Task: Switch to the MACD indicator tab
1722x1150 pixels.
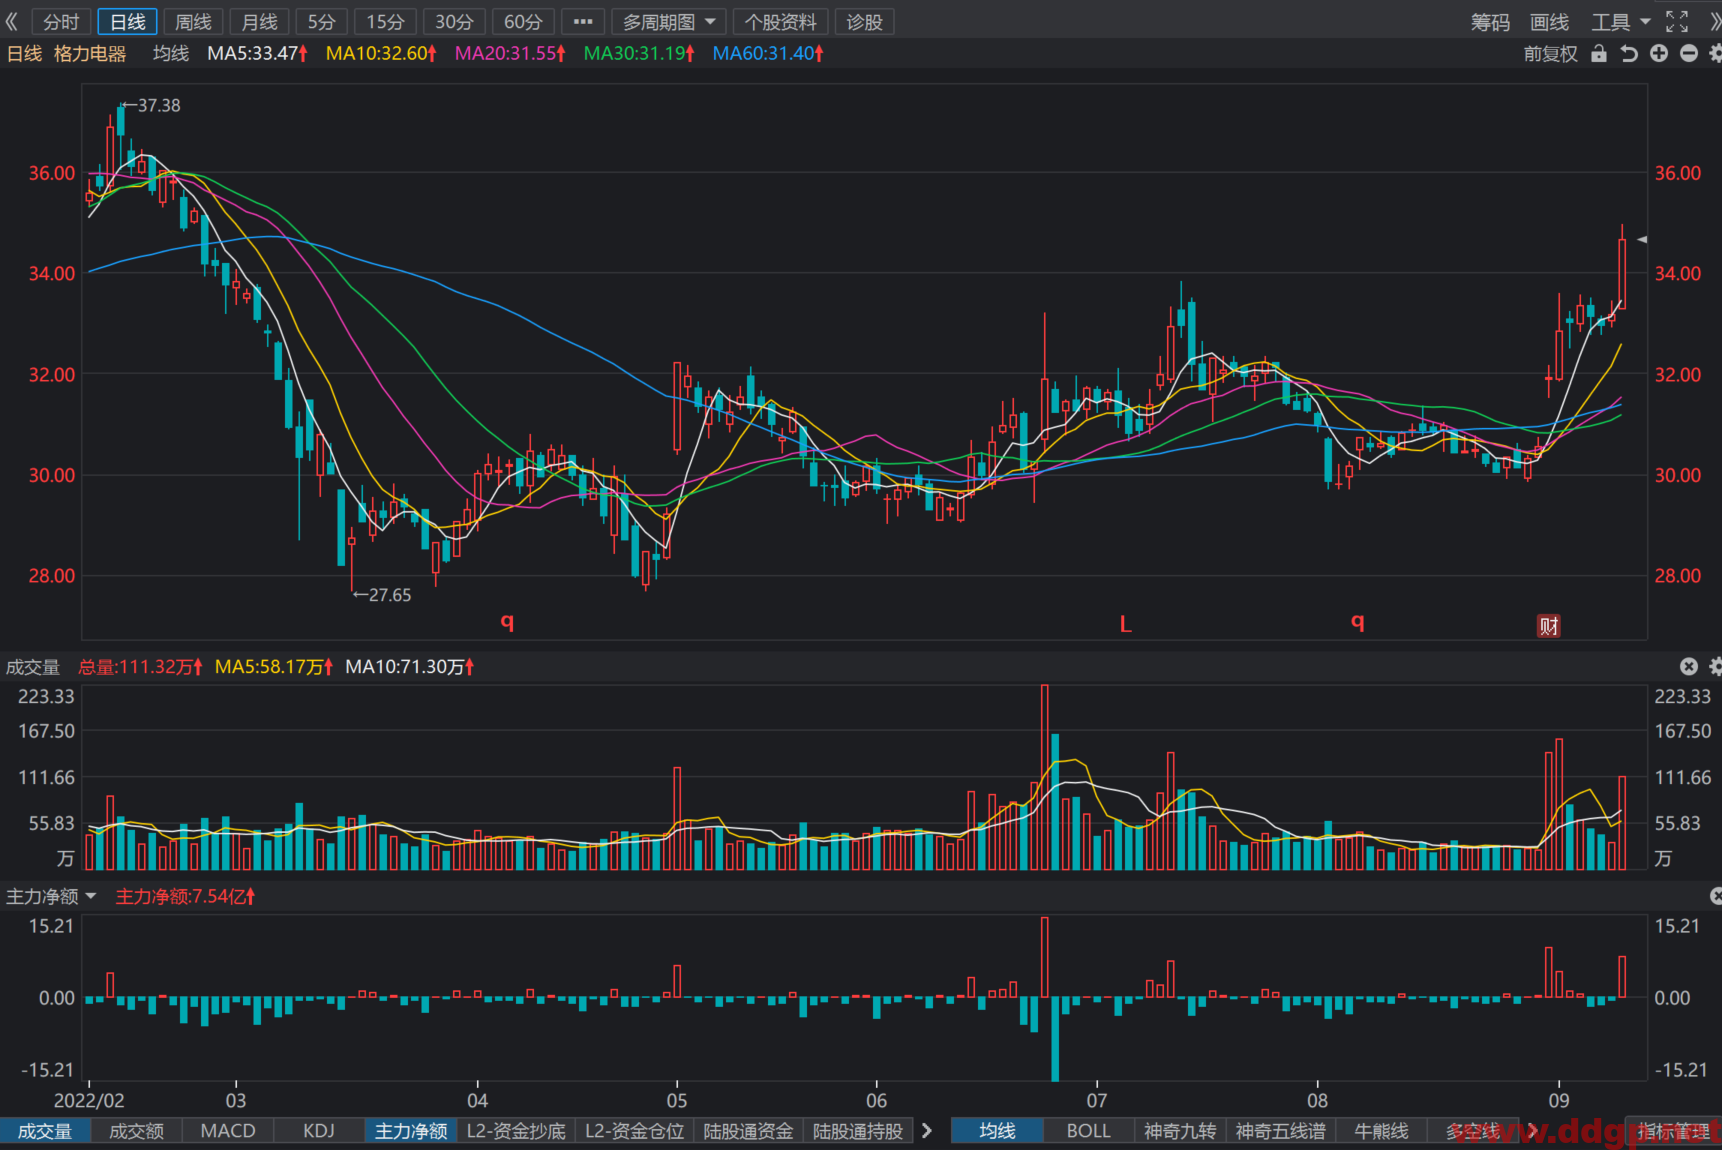Action: (x=228, y=1131)
